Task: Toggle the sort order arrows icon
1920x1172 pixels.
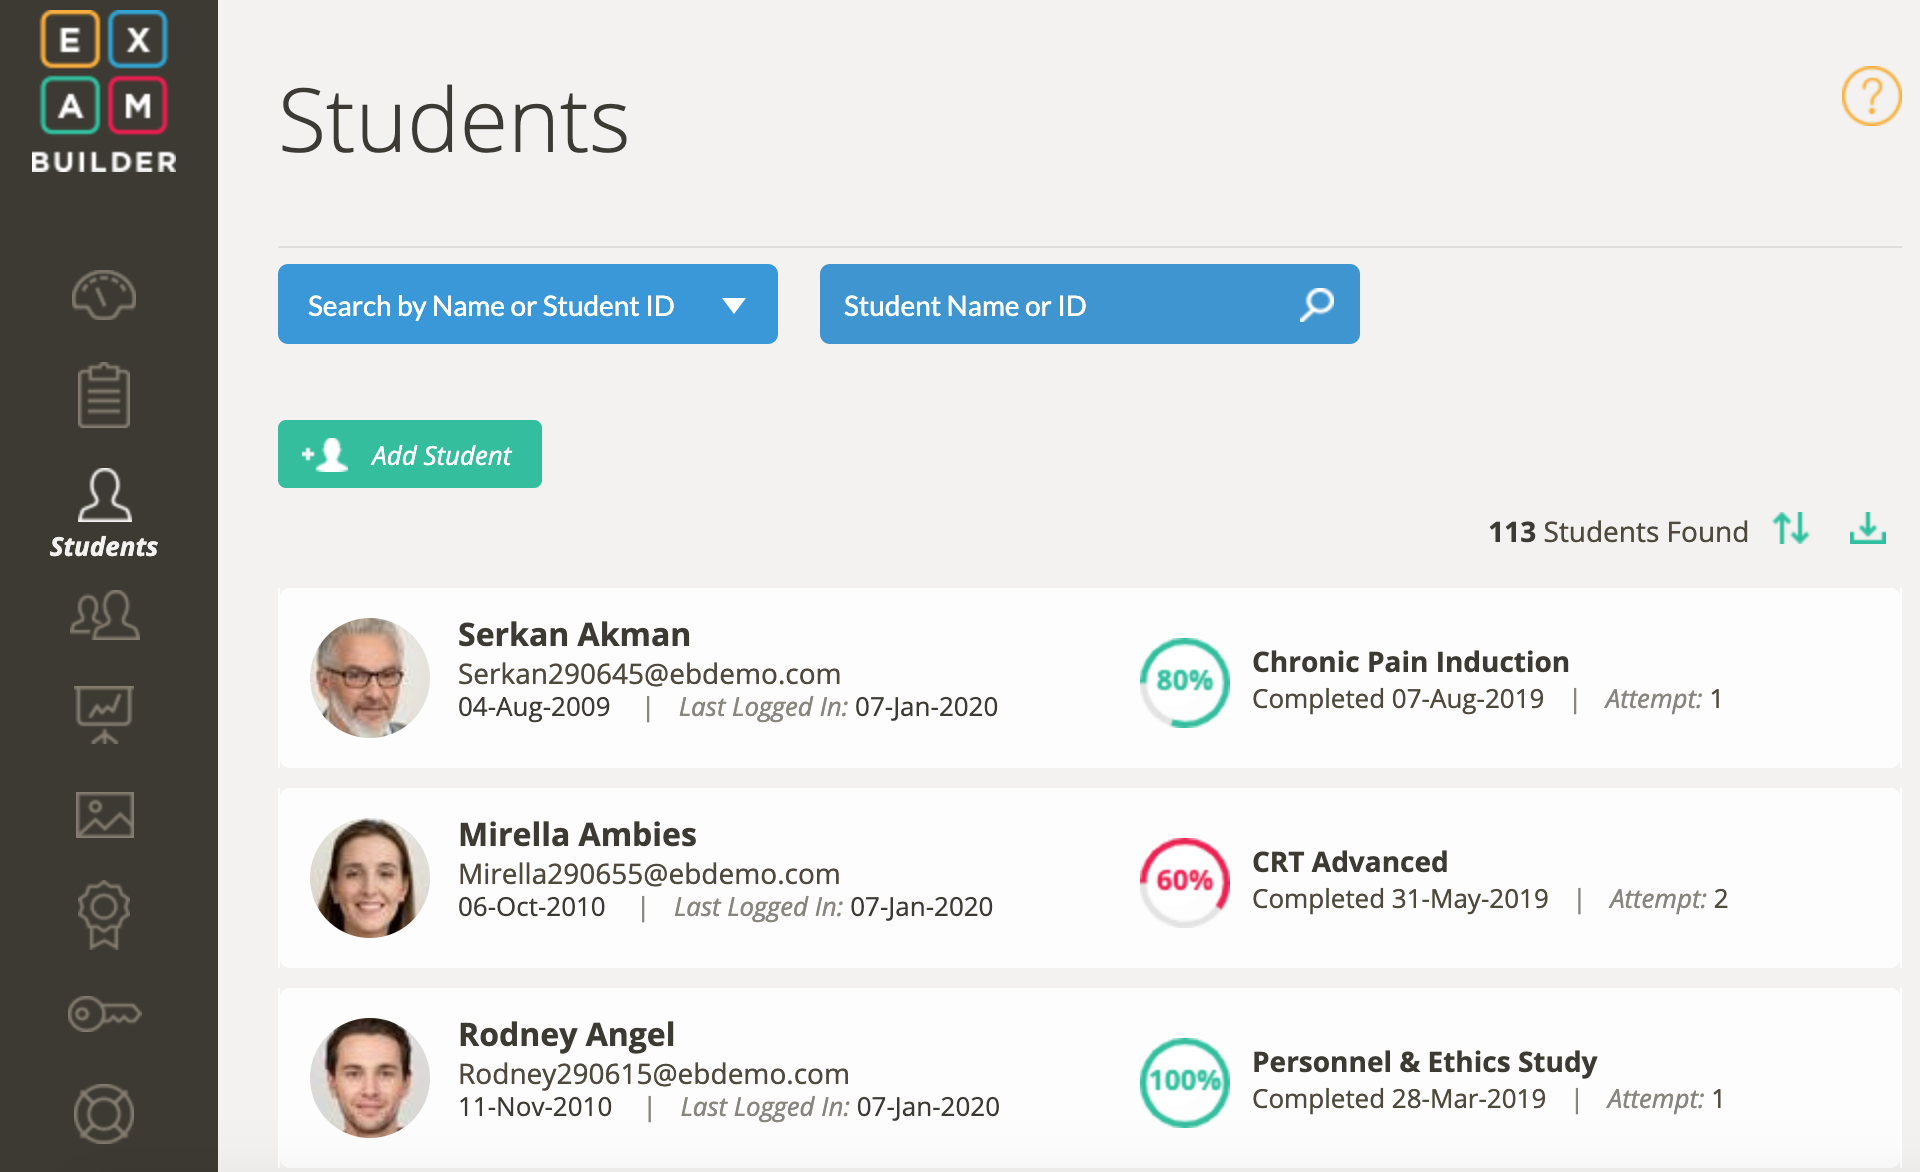Action: (1791, 528)
